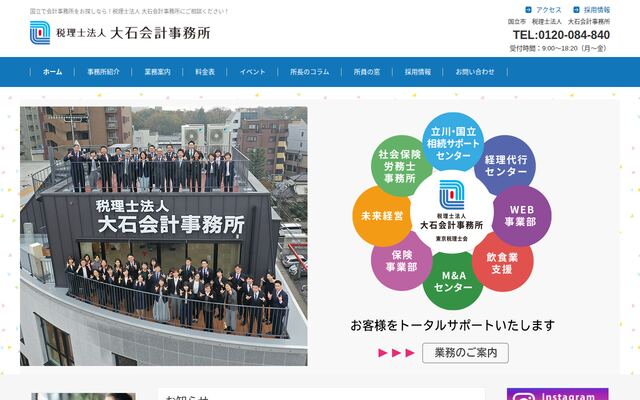Open 採用情報 in the blue navigation bar
Viewport: 640px width, 400px height.
418,72
